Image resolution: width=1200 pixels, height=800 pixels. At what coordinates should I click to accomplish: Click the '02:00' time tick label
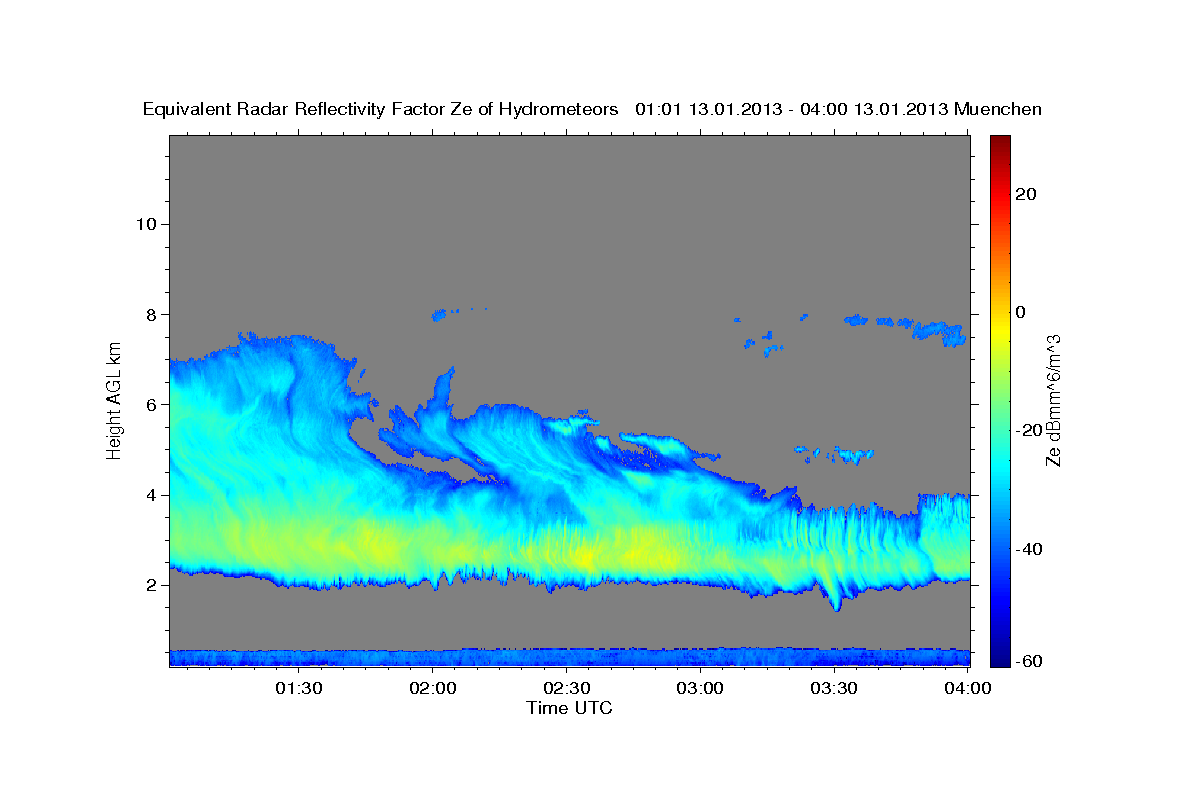[433, 688]
